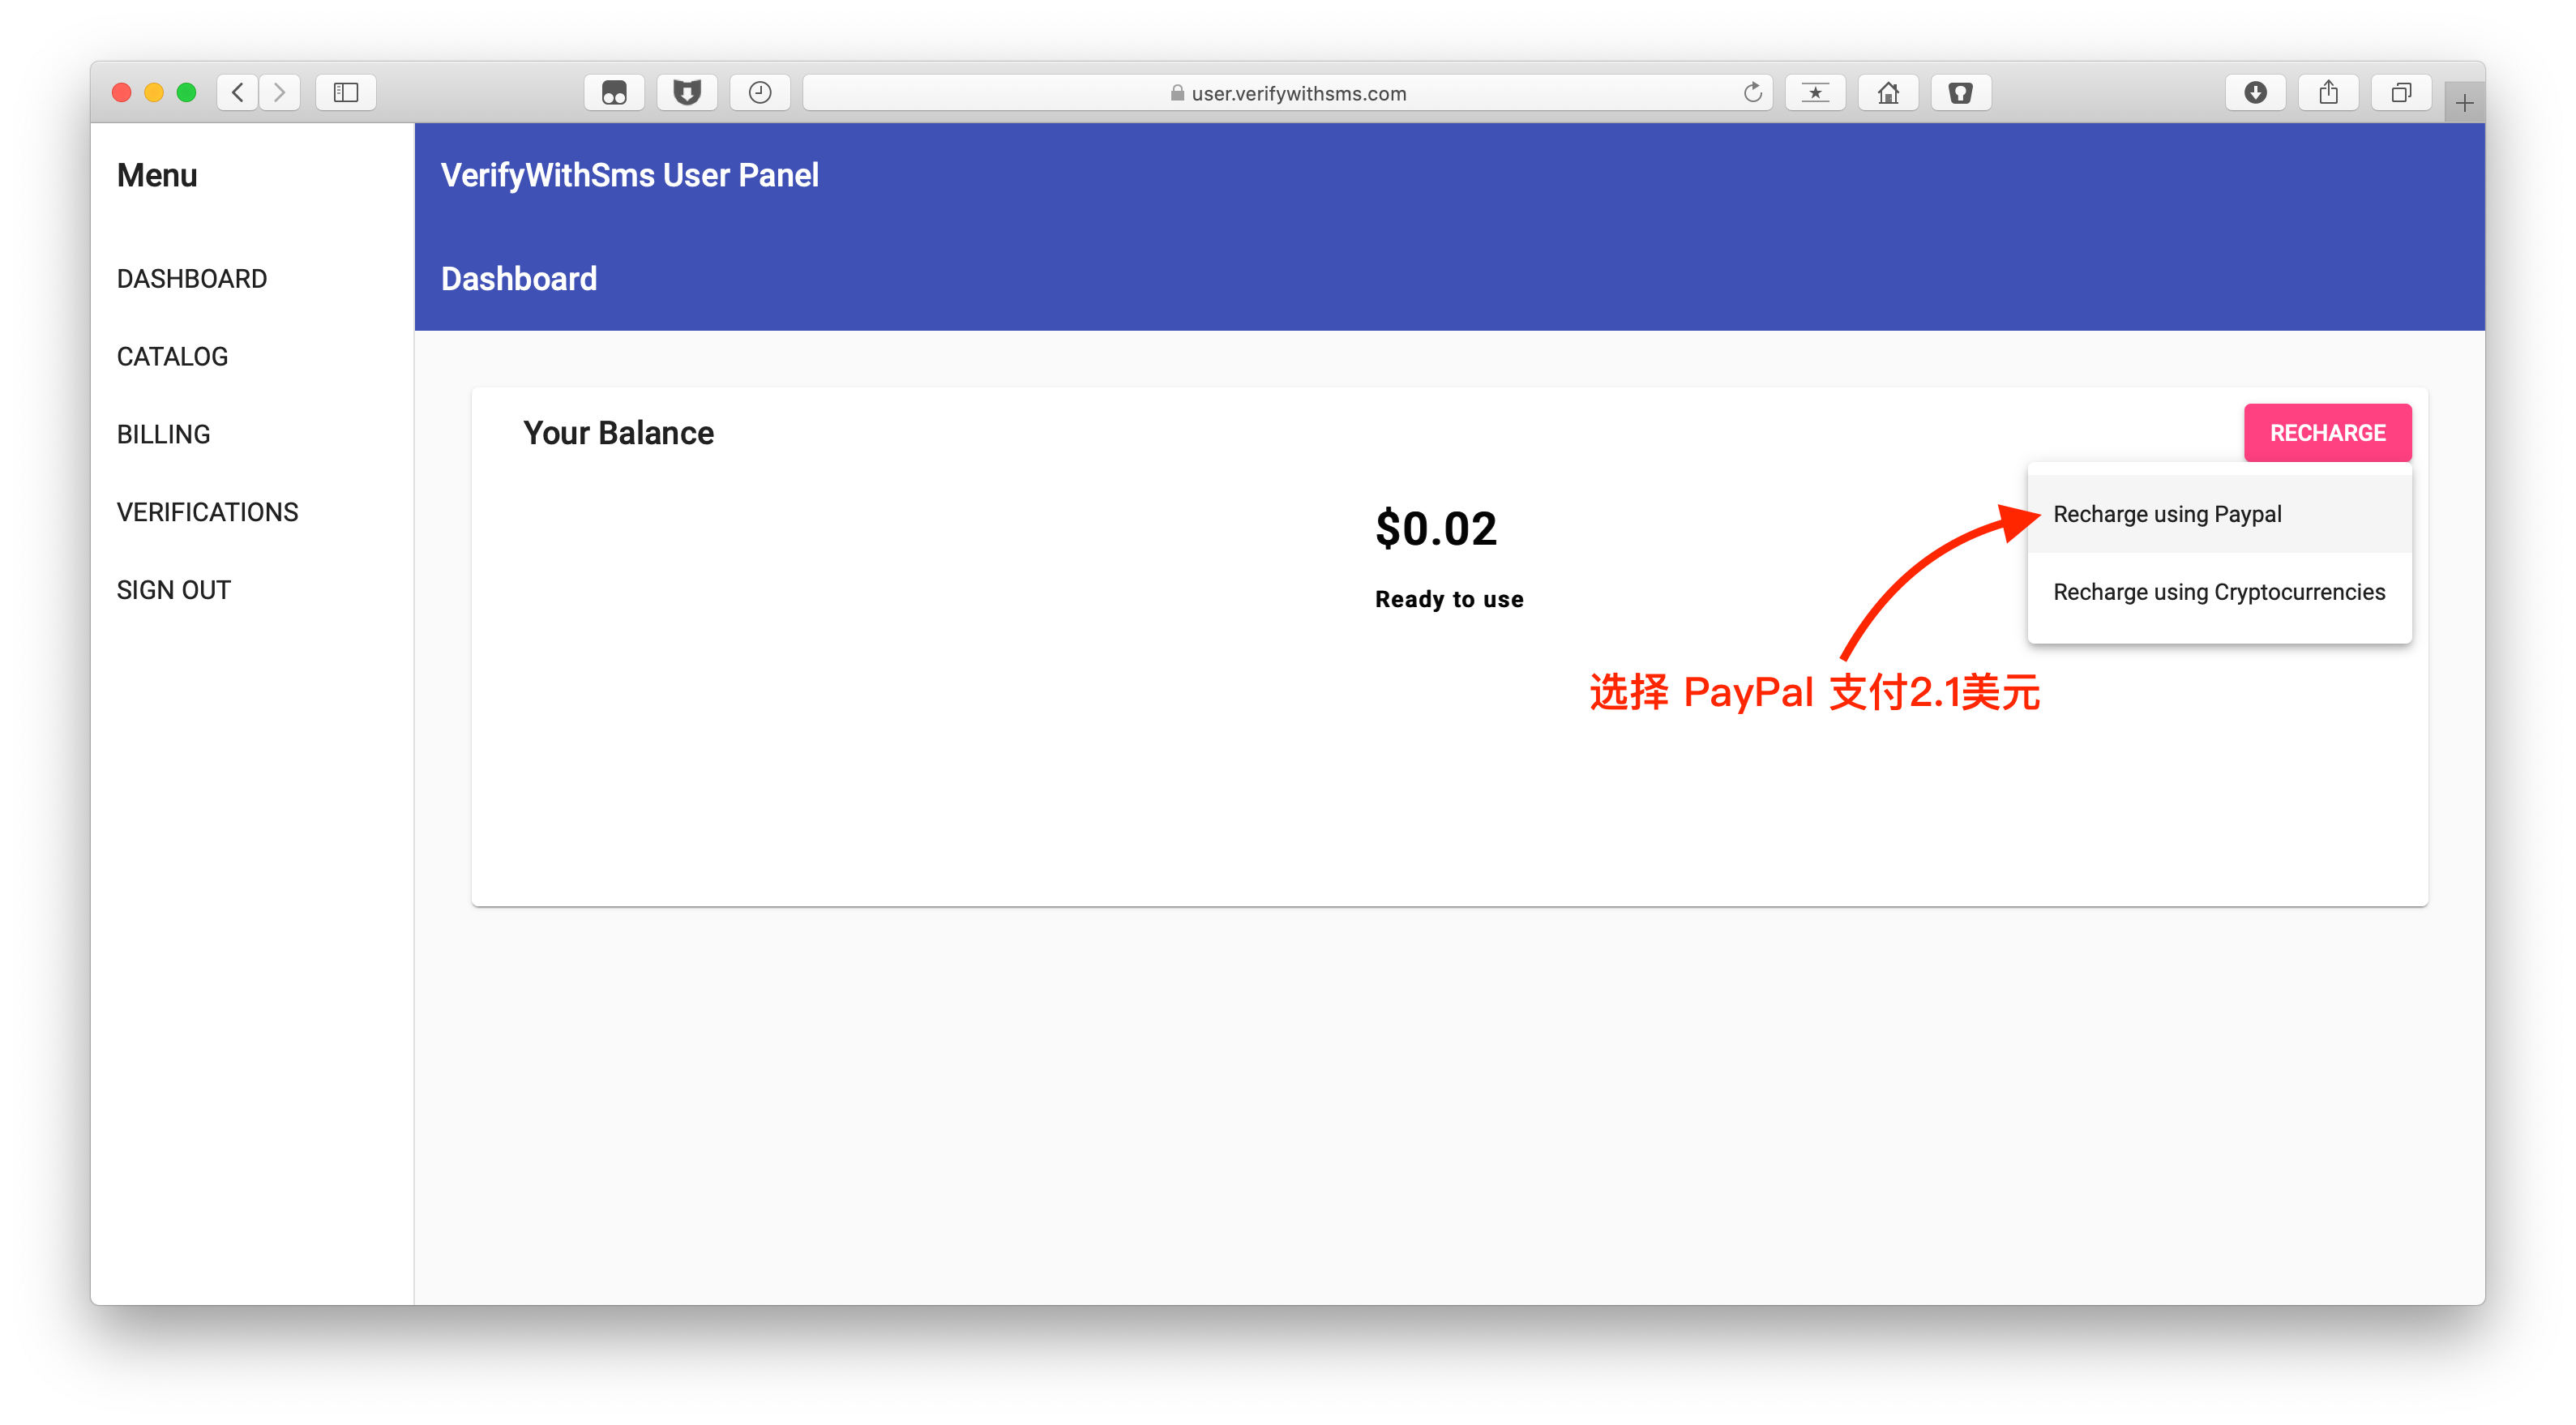
Task: Go to CATALOG in side menu
Action: pyautogui.click(x=172, y=357)
